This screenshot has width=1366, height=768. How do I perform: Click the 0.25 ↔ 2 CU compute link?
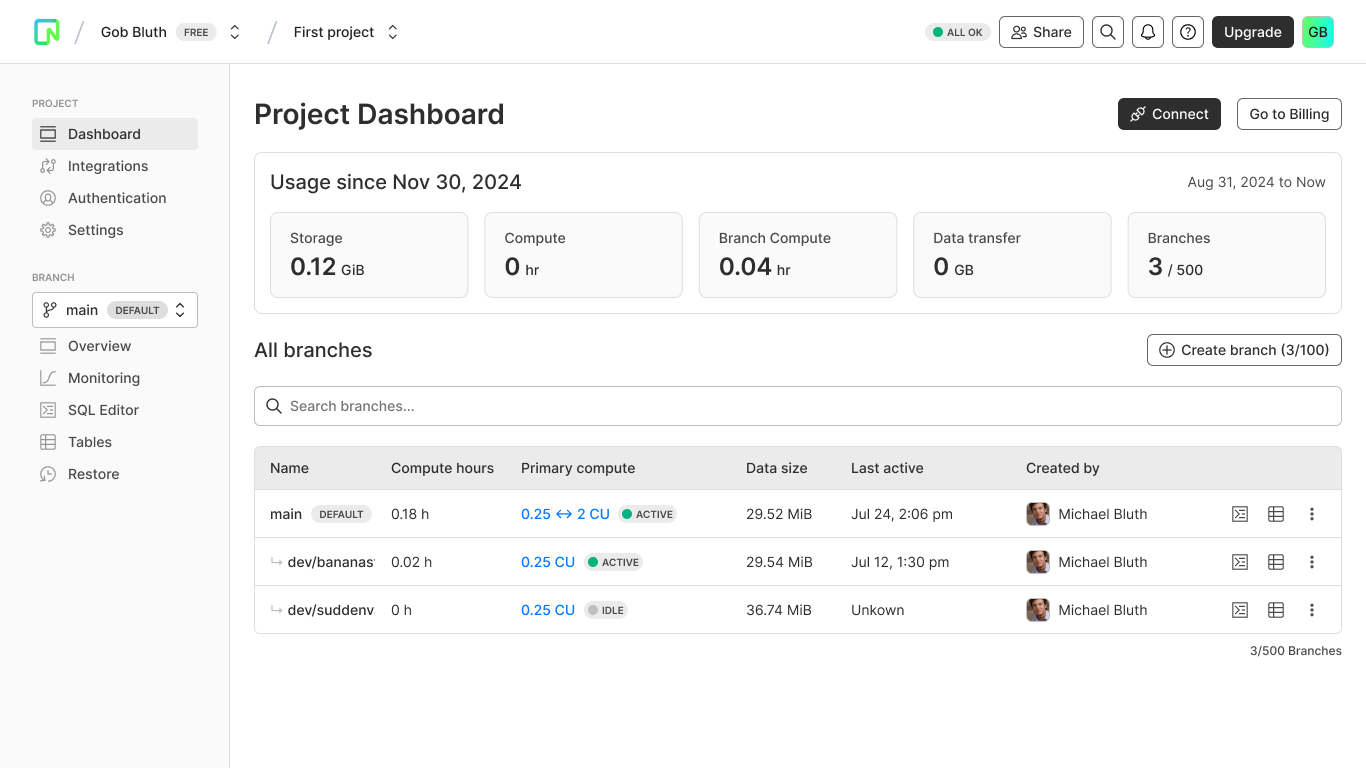pos(565,514)
